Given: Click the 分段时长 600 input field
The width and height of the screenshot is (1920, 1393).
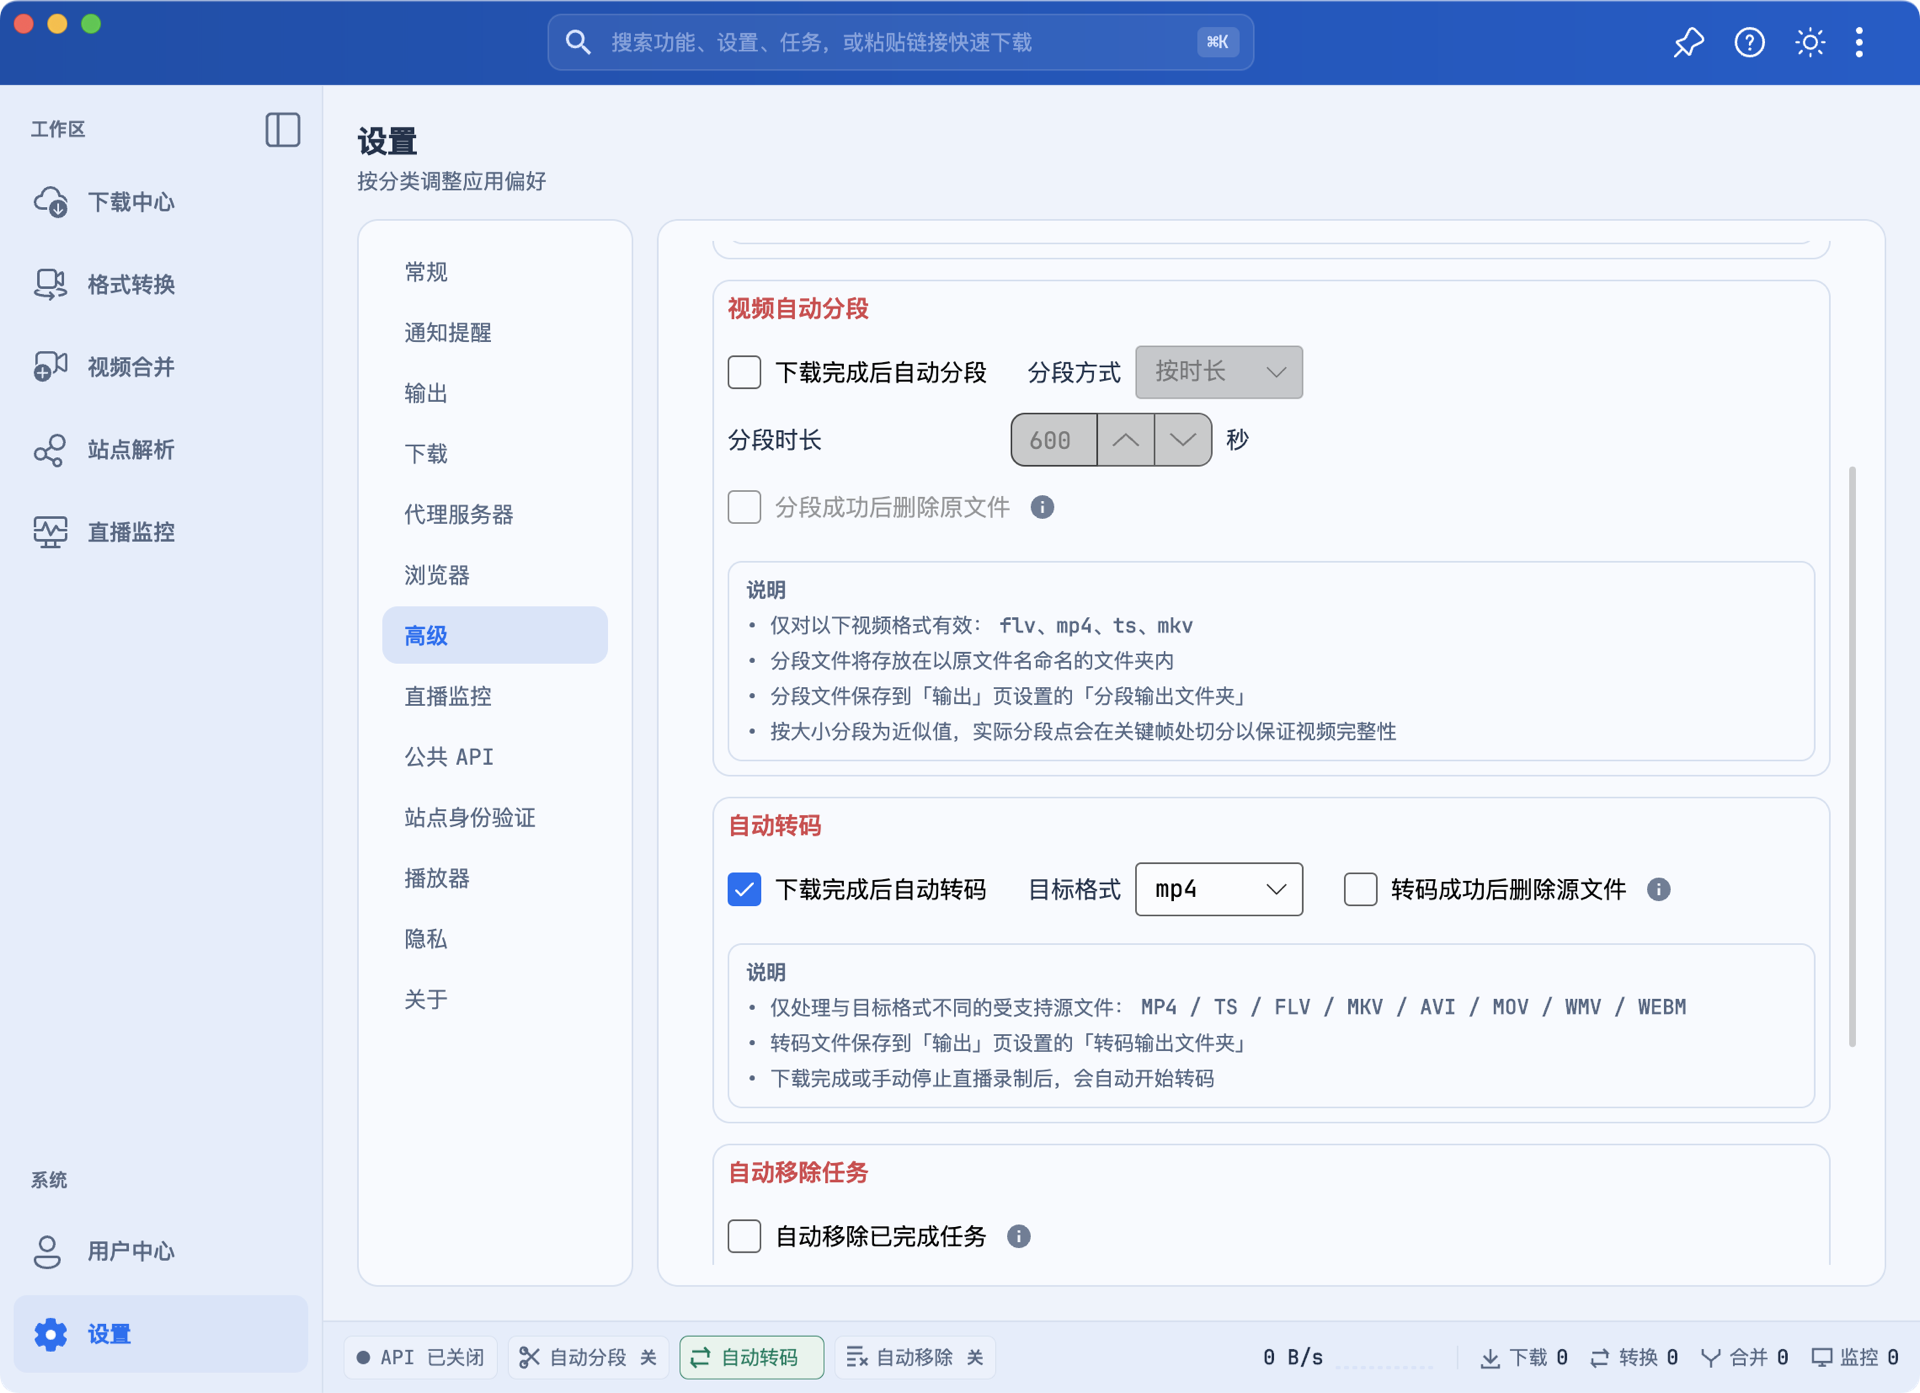Looking at the screenshot, I should tap(1053, 440).
